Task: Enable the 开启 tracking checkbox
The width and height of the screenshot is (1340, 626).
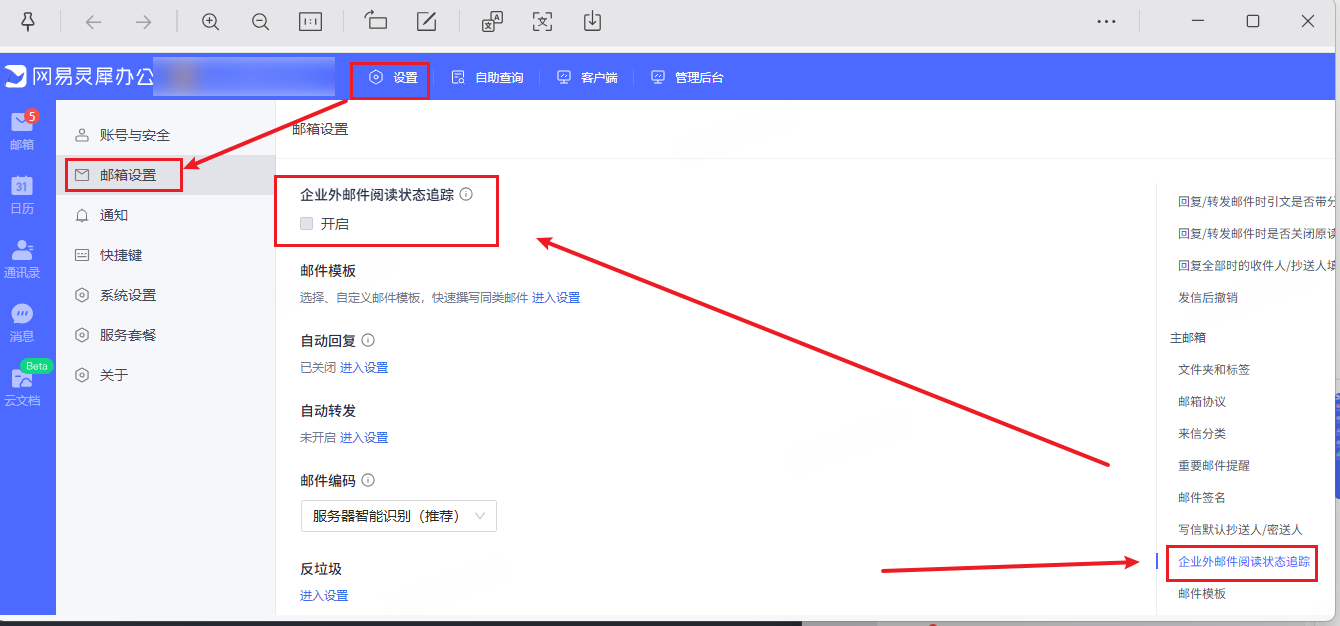Action: tap(307, 224)
